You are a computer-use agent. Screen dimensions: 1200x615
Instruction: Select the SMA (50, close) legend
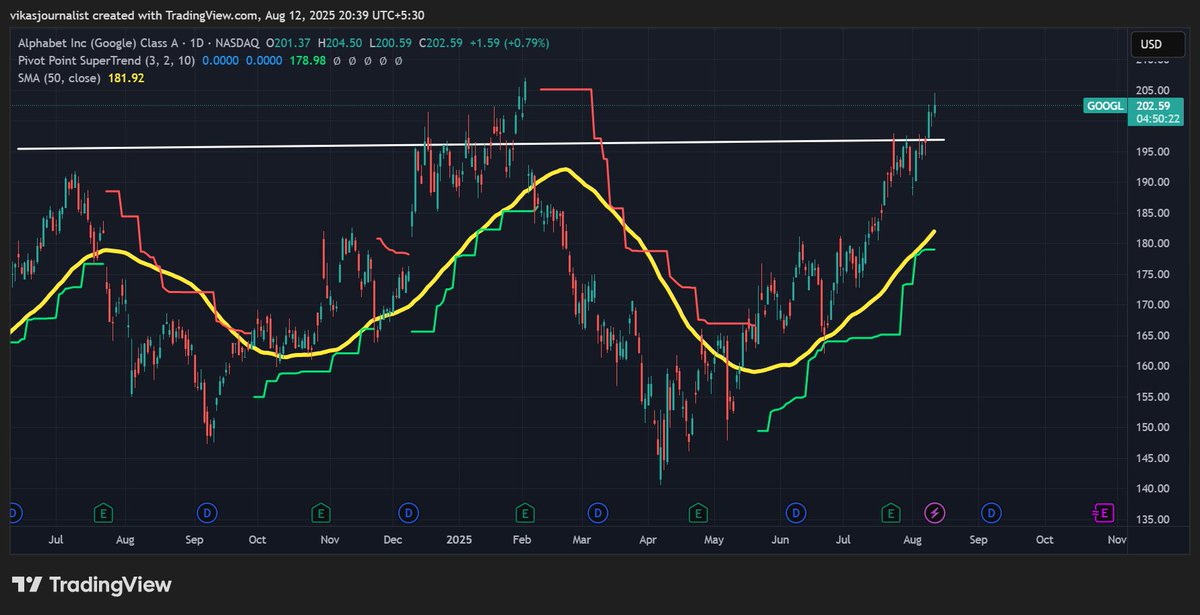pos(59,78)
